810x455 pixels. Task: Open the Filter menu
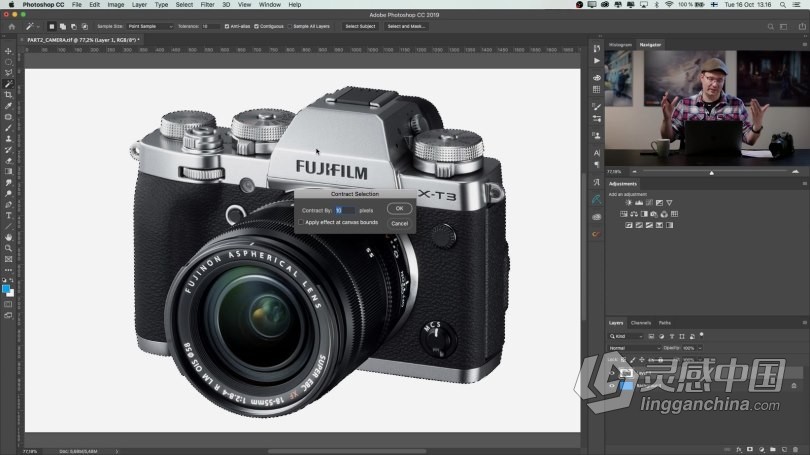coord(207,5)
